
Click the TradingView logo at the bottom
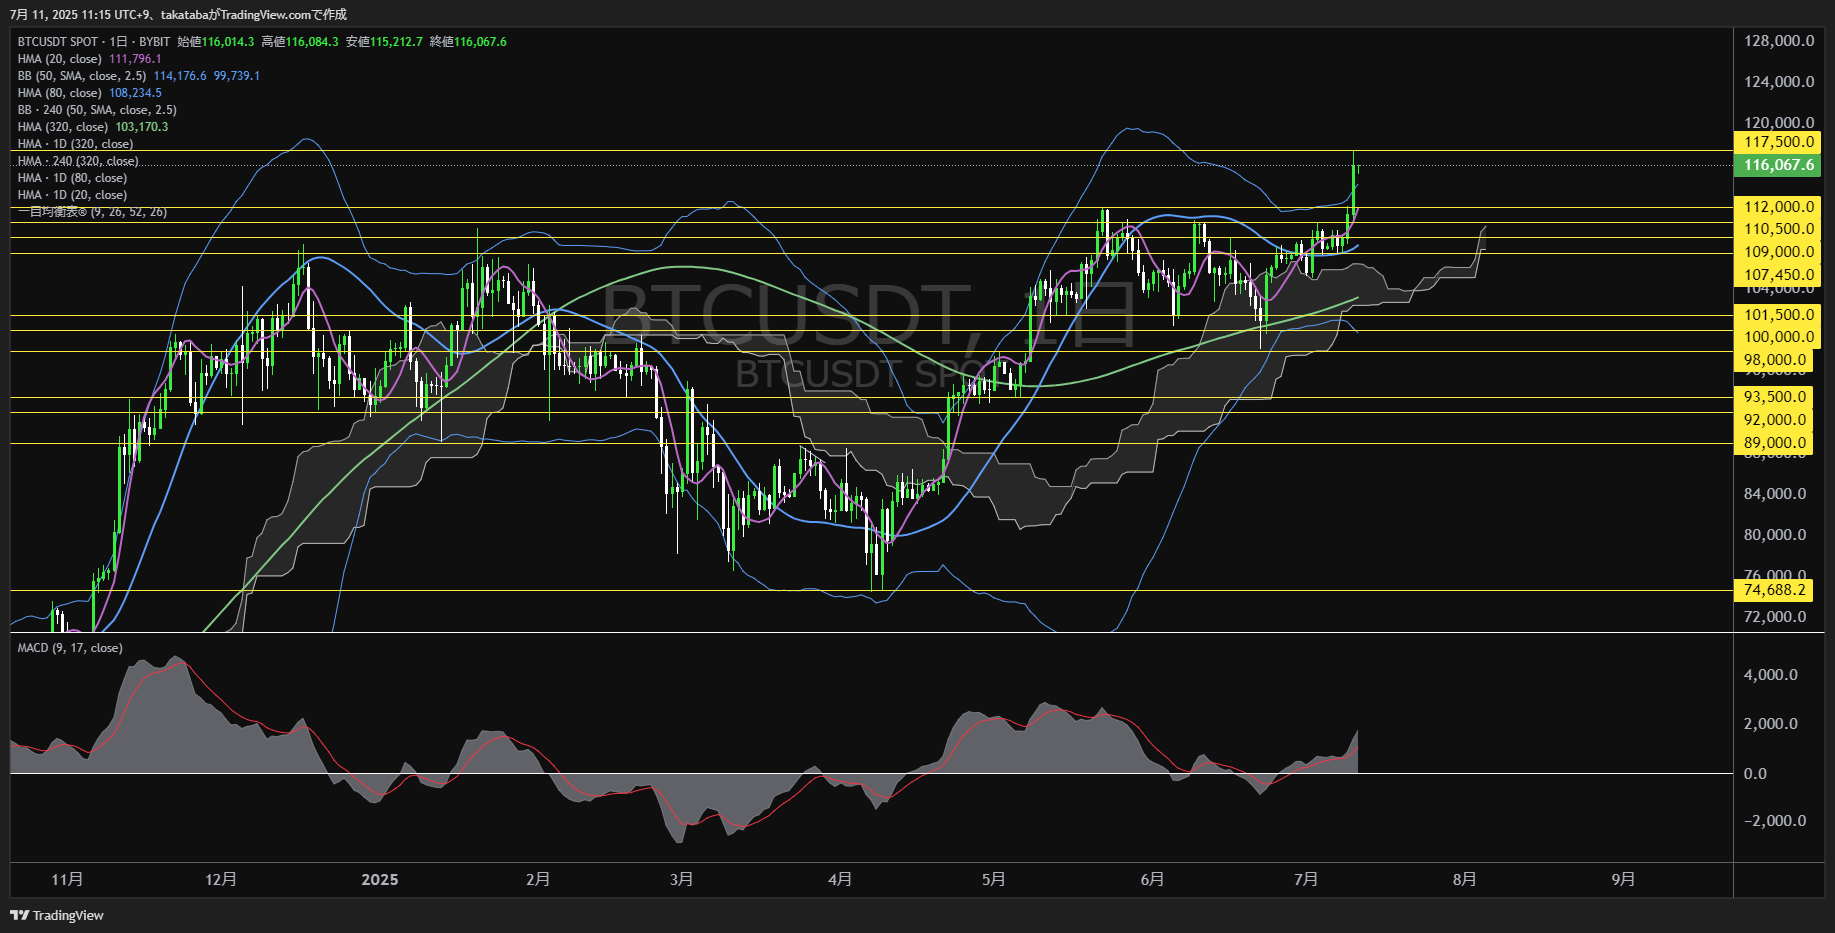click(x=57, y=915)
